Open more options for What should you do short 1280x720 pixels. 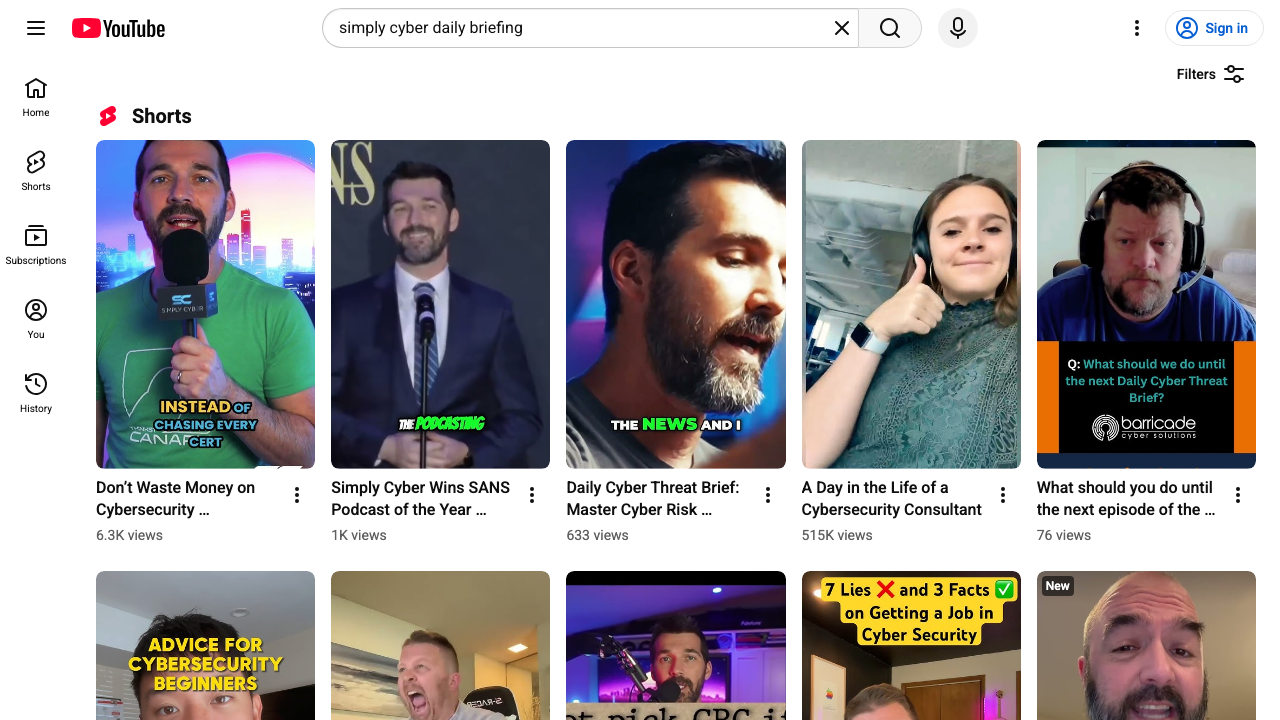pos(1238,495)
